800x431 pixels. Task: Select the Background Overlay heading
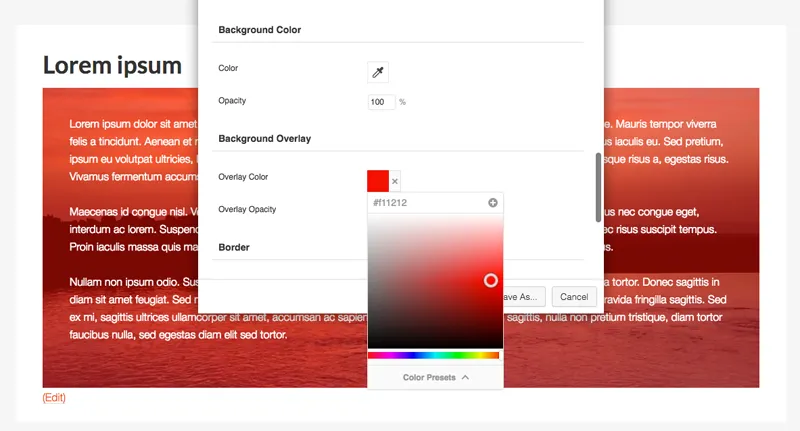click(x=264, y=139)
